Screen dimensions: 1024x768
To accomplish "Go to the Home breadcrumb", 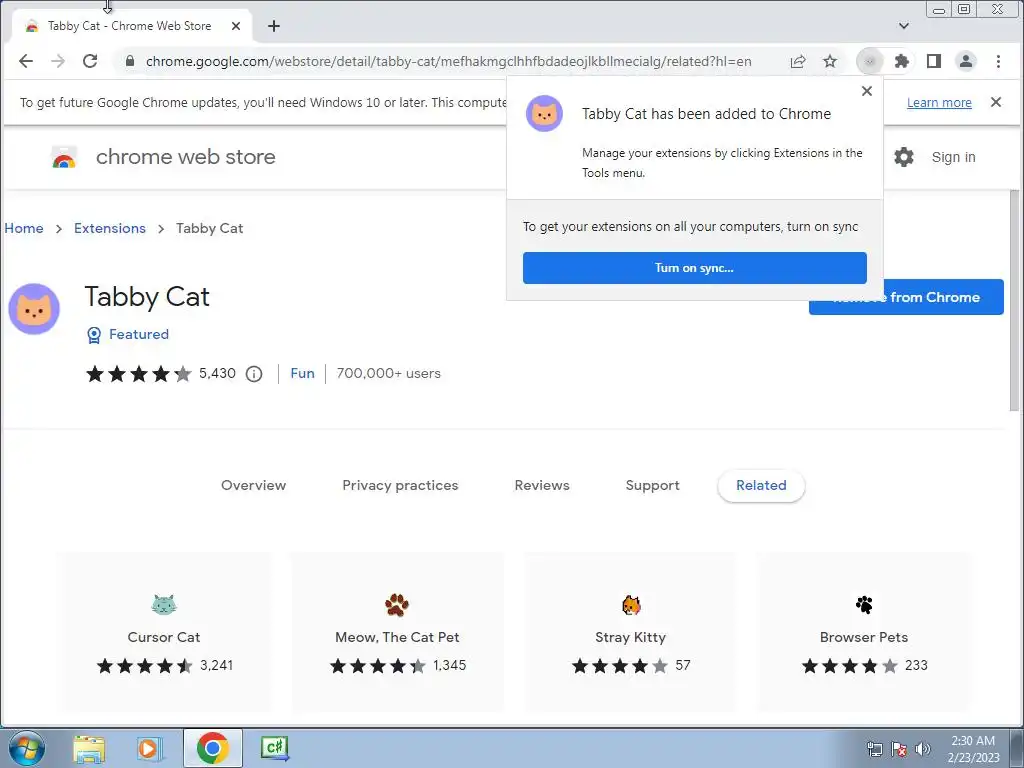I will click(x=24, y=228).
